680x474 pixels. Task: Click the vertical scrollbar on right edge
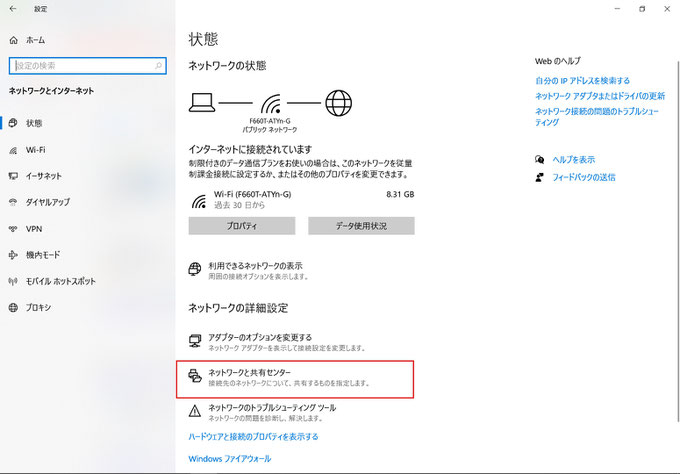click(678, 241)
